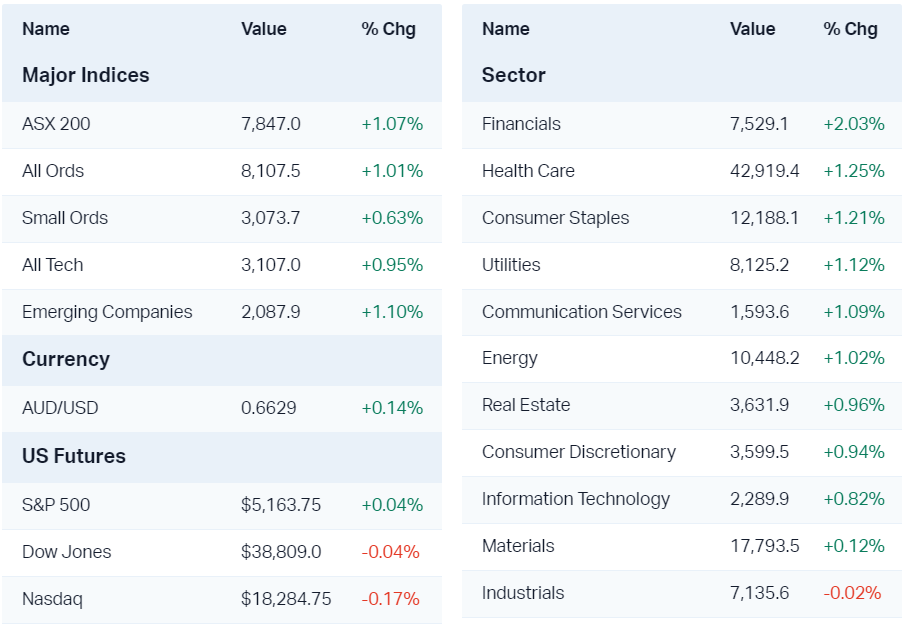This screenshot has width=905, height=627.
Task: Click the Real Estate sector
Action: (x=526, y=405)
